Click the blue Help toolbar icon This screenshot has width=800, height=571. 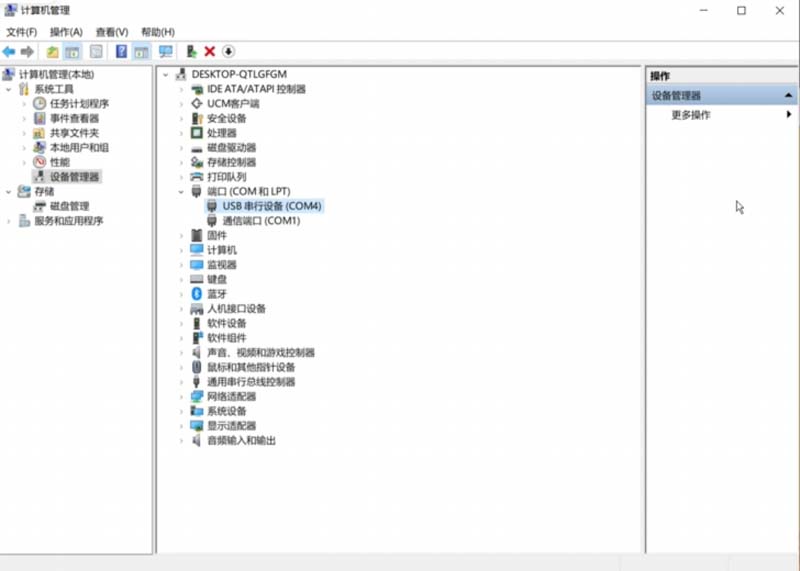[x=121, y=52]
